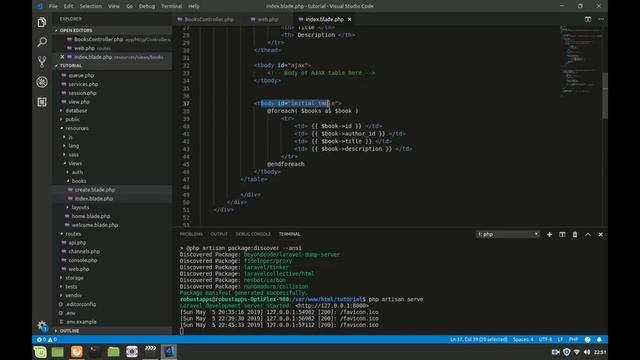The image size is (640, 360).
Task: Expand the layouts folder
Action: [x=80, y=207]
